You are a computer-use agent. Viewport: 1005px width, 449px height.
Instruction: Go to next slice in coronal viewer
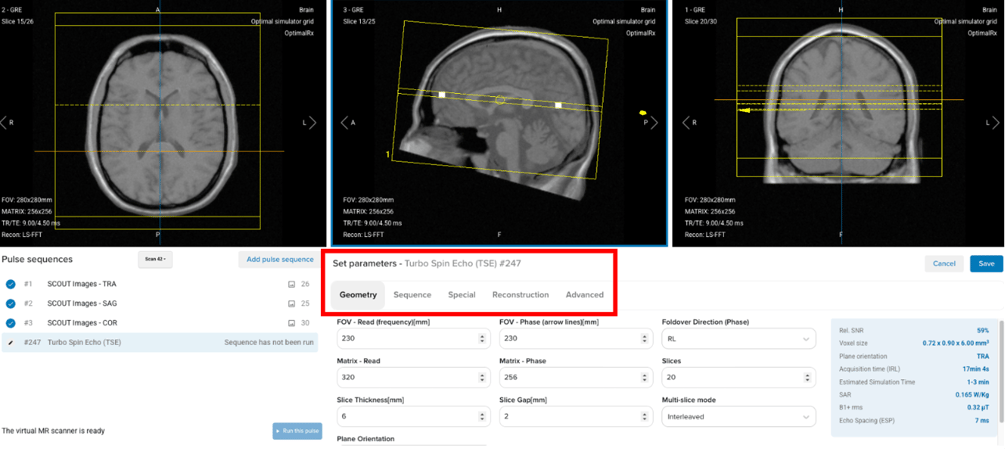tap(995, 123)
